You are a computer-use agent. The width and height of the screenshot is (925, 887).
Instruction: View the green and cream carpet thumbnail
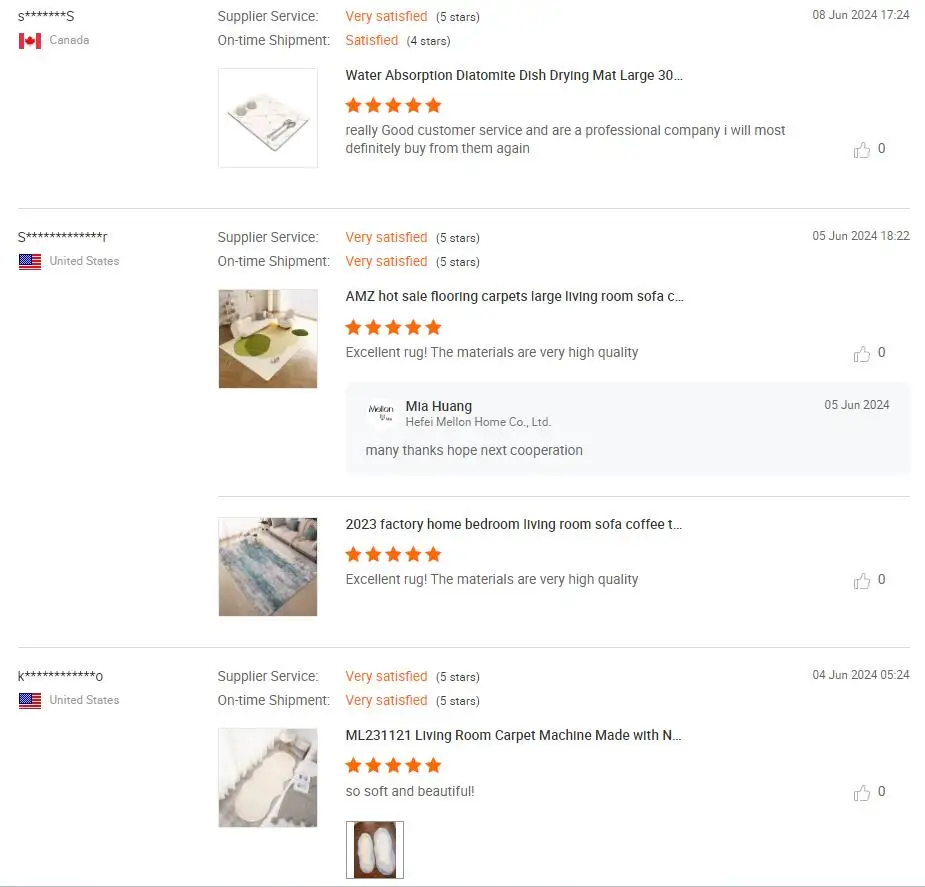coord(268,339)
